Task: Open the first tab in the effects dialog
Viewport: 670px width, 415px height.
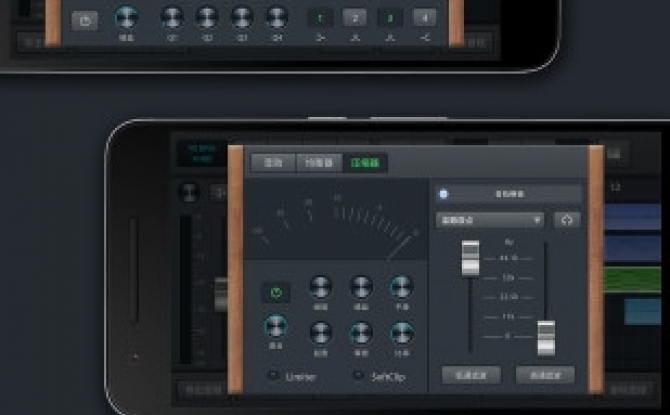Action: pyautogui.click(x=273, y=163)
